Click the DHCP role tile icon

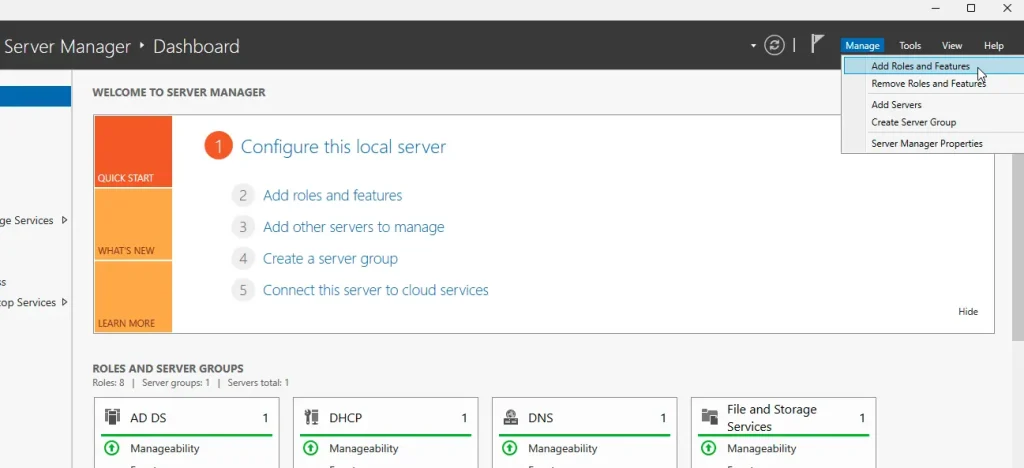[311, 418]
